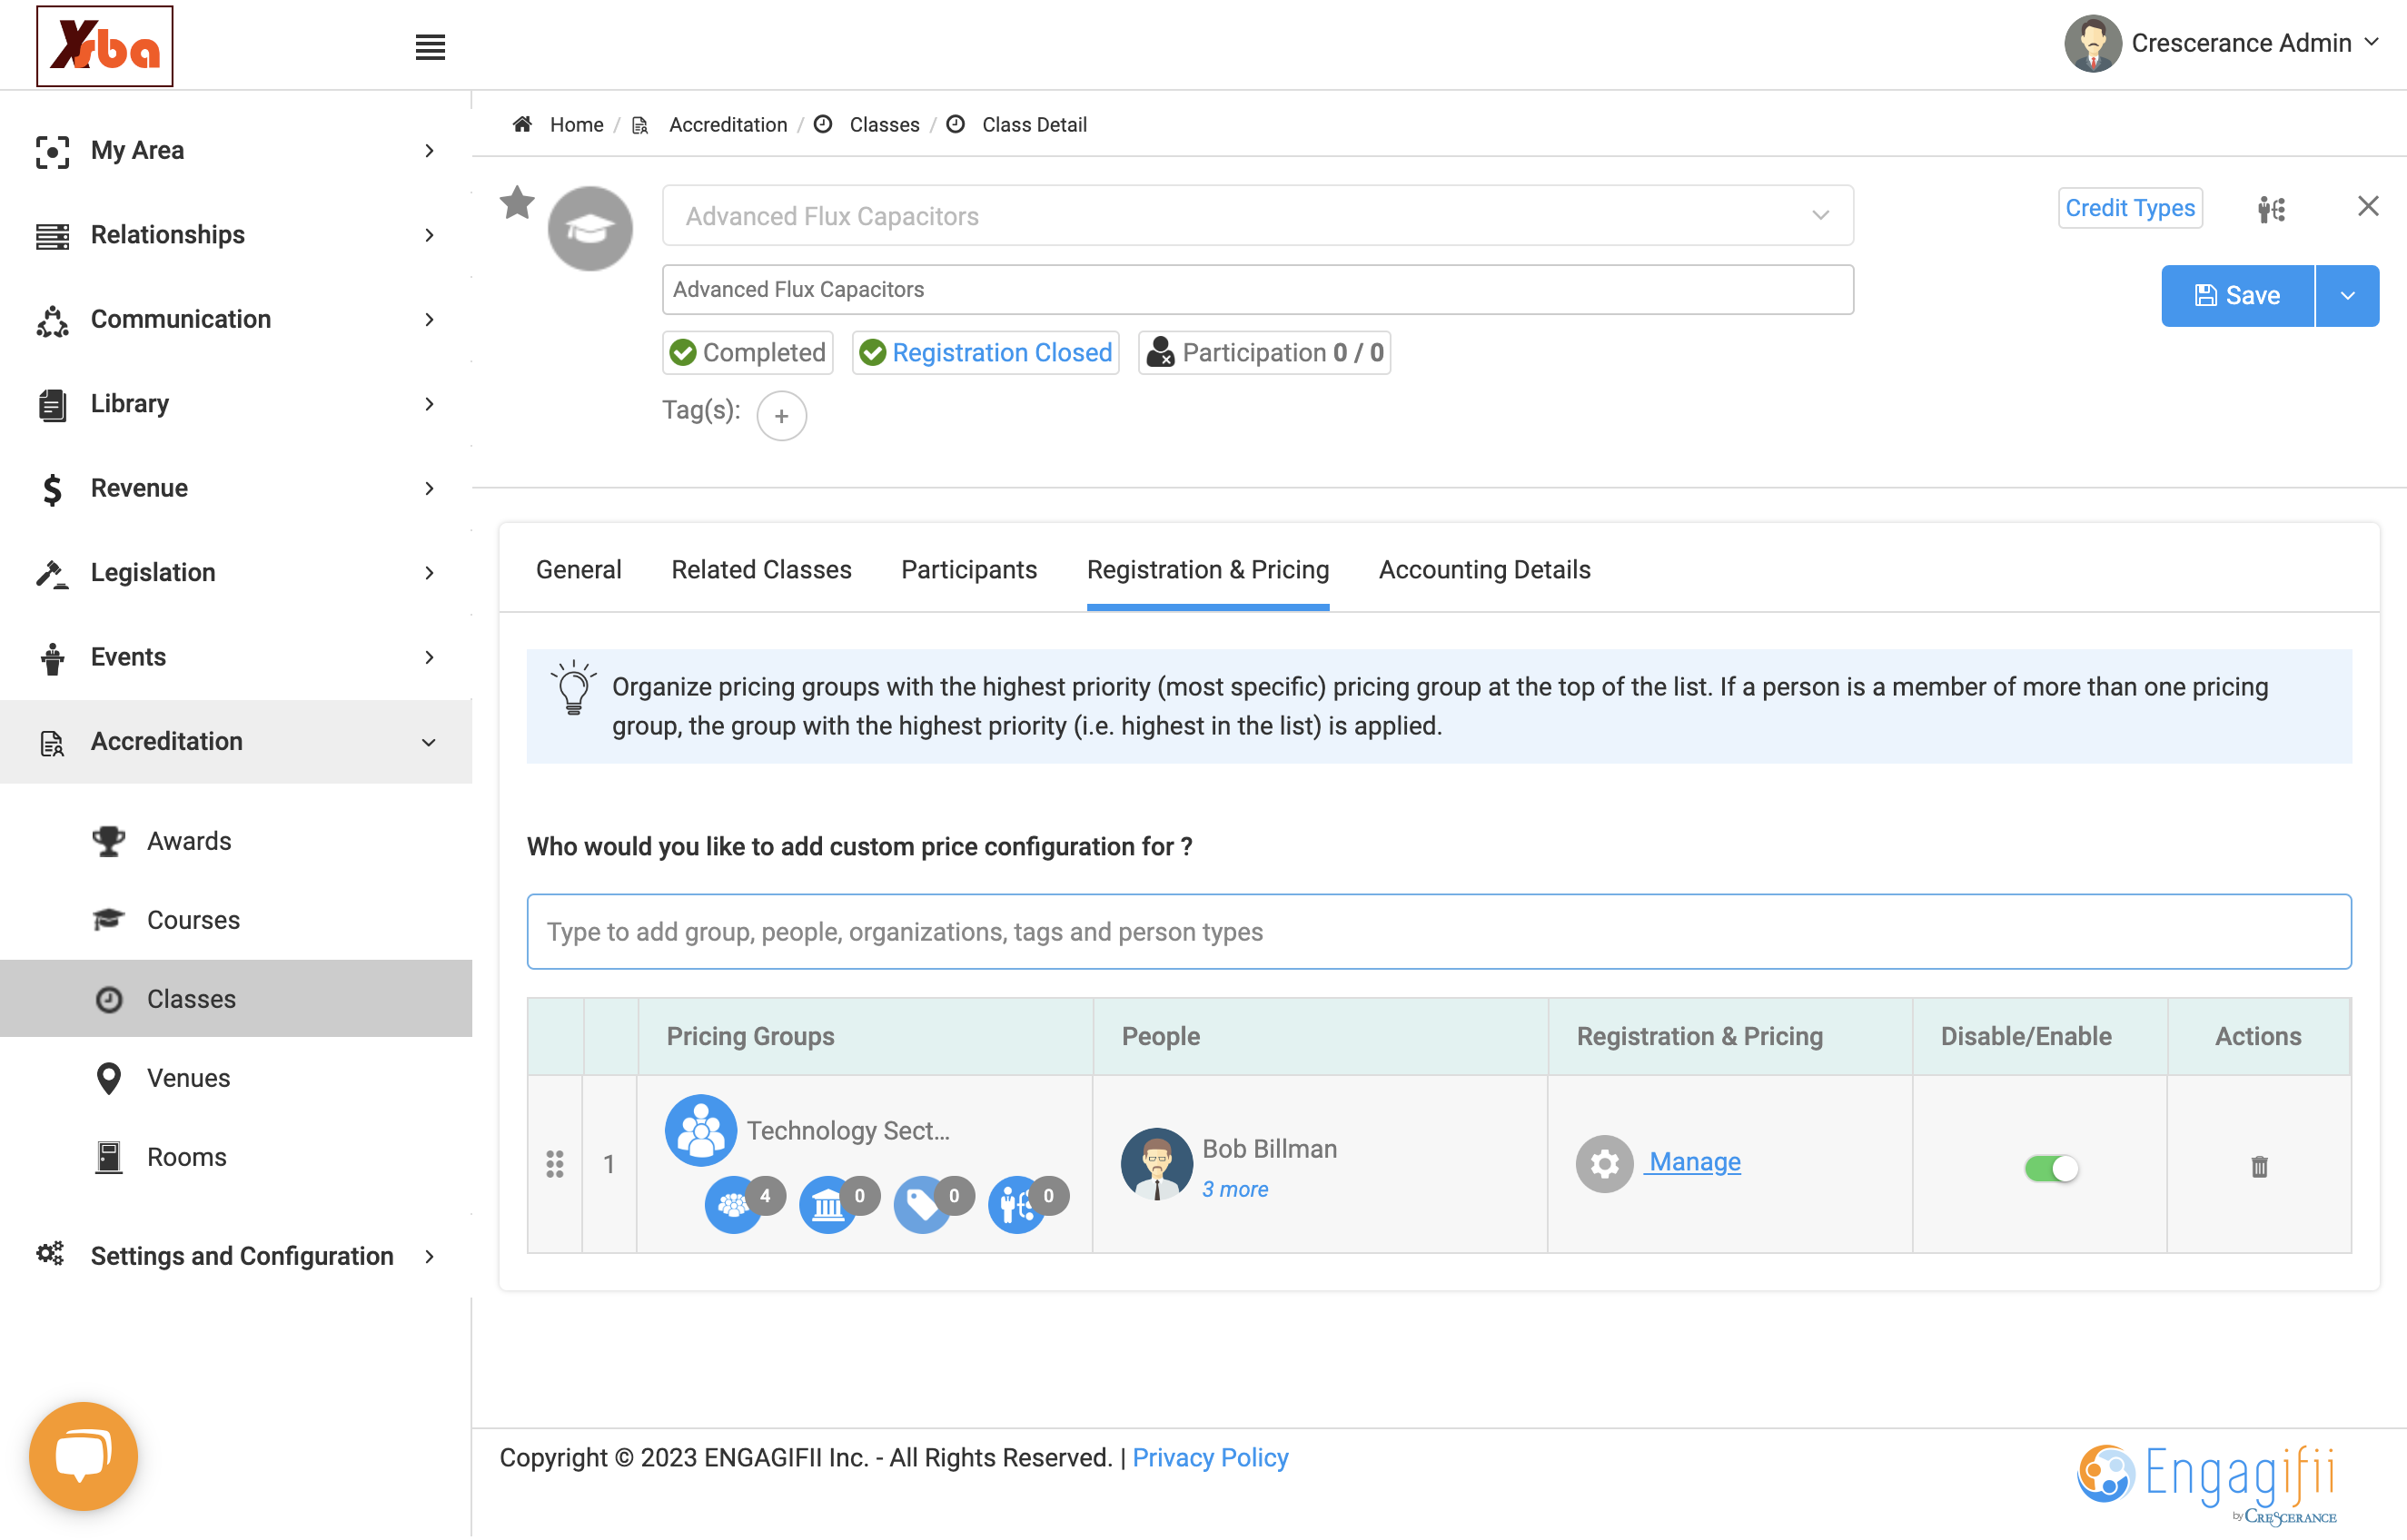Expand the Revenue menu
Screen dimensions: 2407x1540
236,488
